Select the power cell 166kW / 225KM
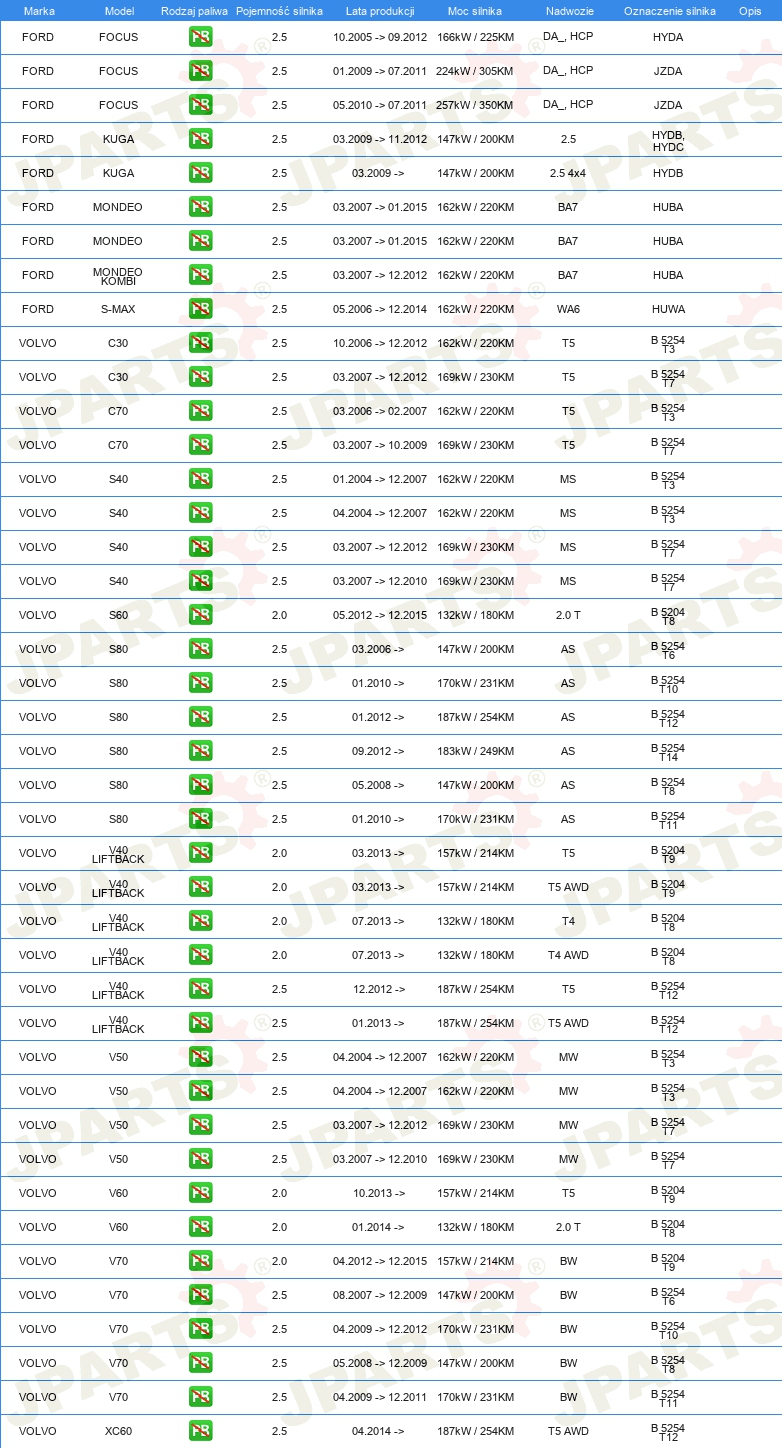Viewport: 782px width, 1448px height. (475, 37)
